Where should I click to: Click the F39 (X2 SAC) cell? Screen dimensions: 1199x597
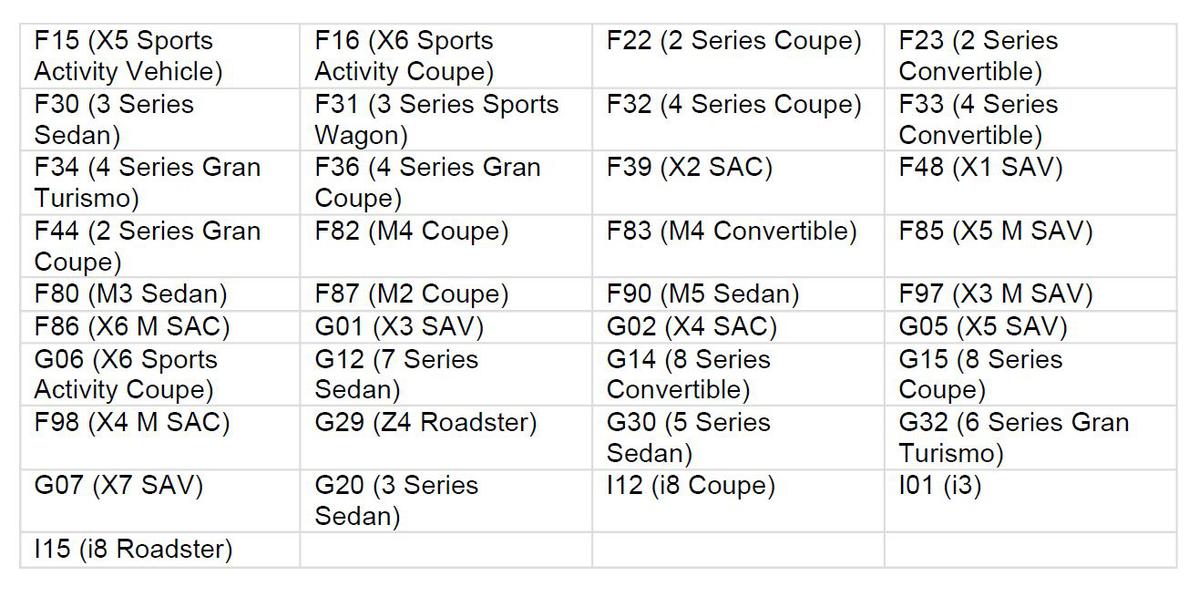tap(690, 168)
